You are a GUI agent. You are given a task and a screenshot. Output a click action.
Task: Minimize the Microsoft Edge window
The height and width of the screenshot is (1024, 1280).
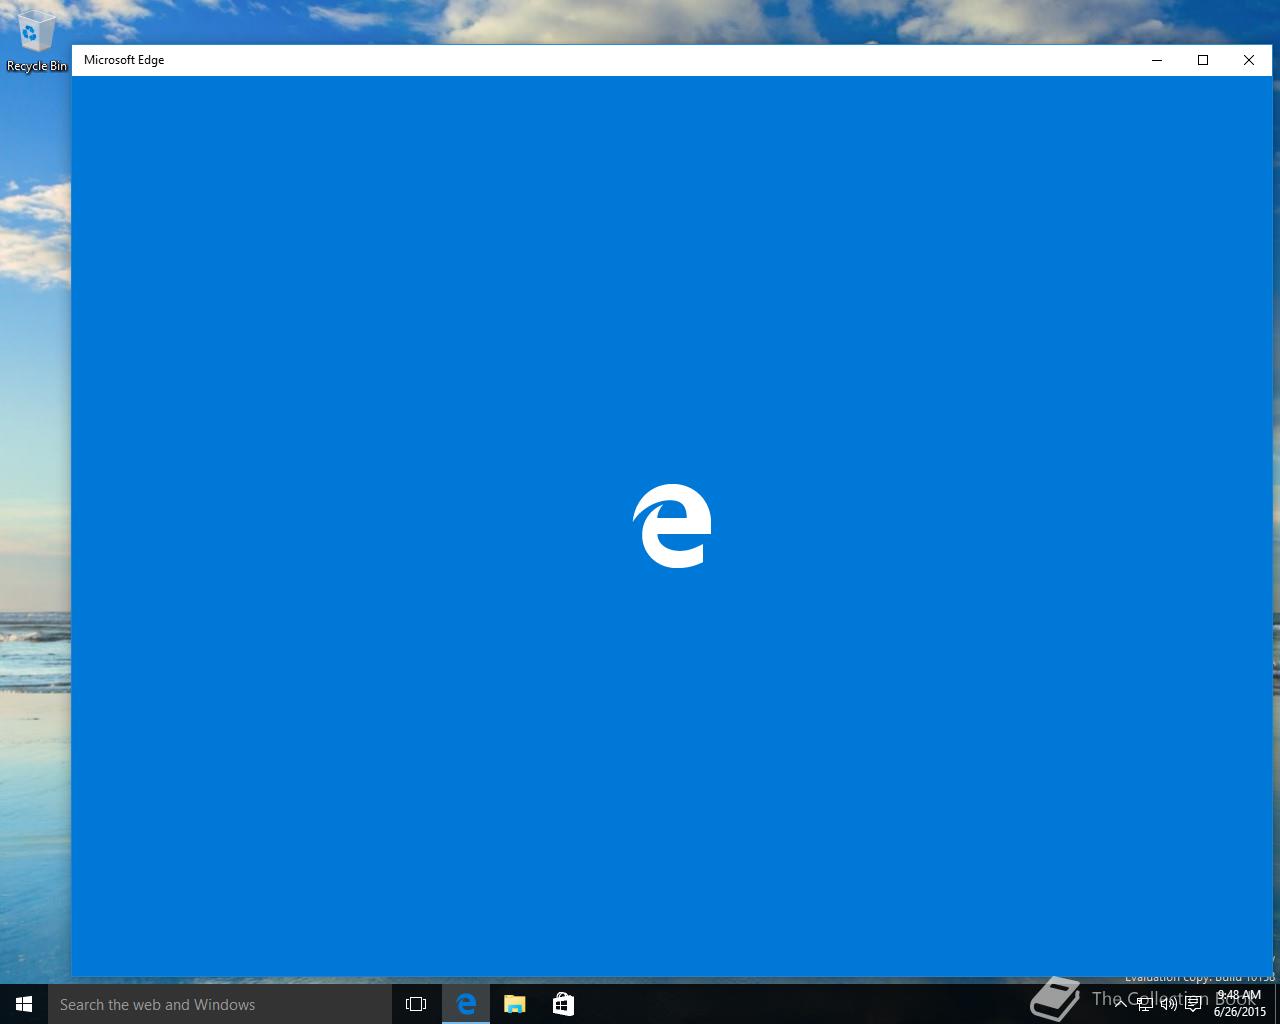pyautogui.click(x=1157, y=60)
